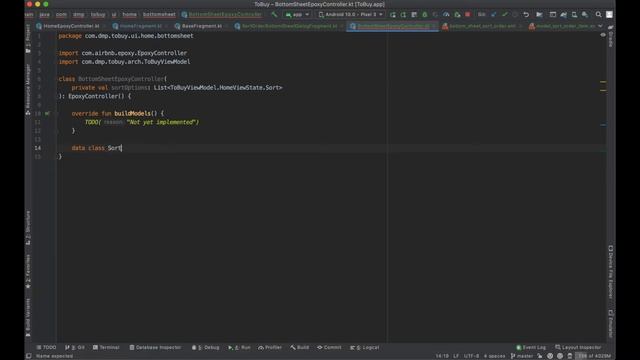Open the Event Log panel
Screen dimensions: 640x360
pos(531,347)
